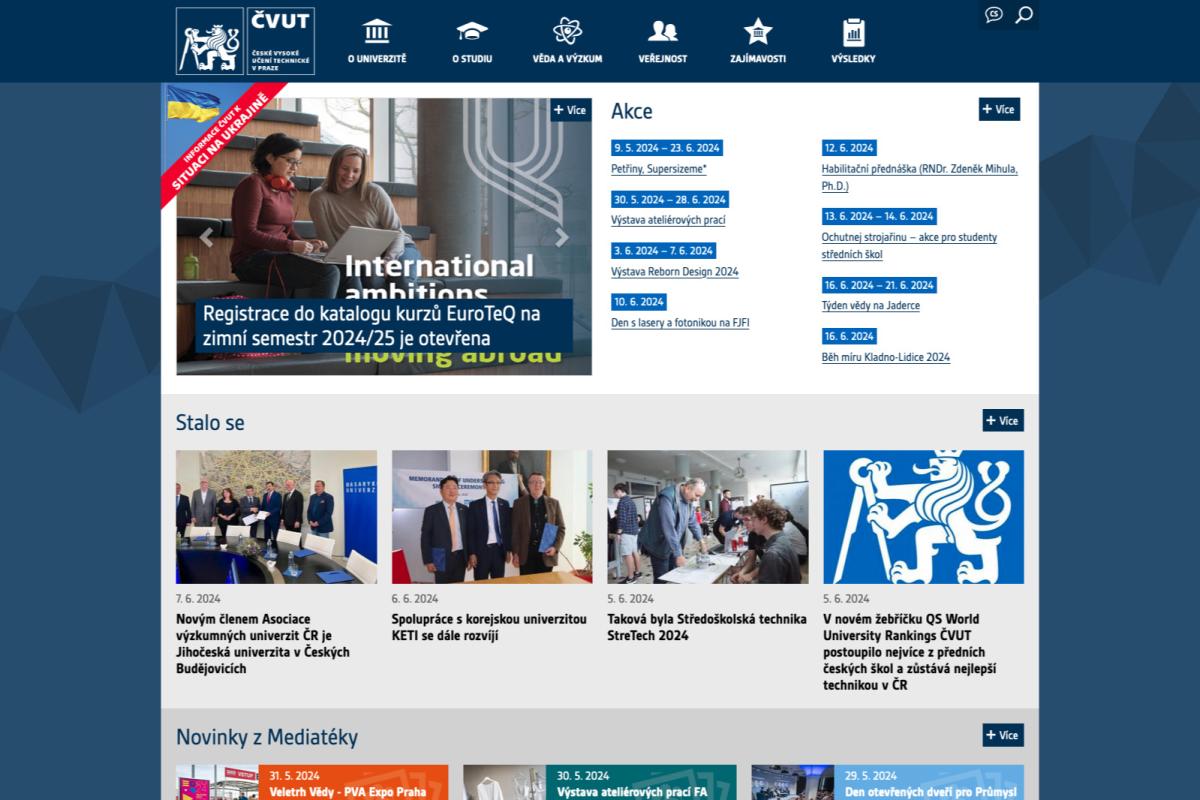Click Více button in Stalo se section
This screenshot has width=1200, height=800.
point(1003,420)
